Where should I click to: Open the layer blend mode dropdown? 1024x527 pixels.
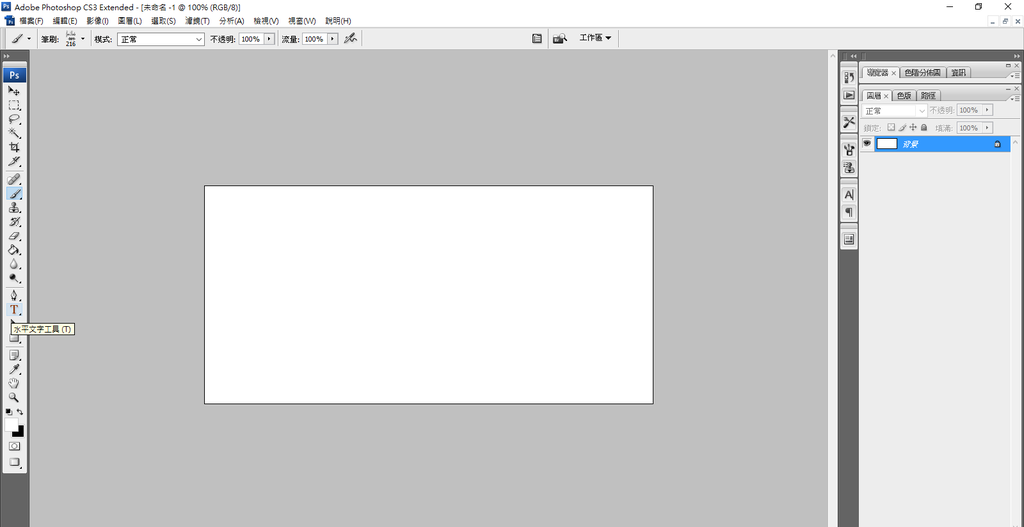[894, 111]
